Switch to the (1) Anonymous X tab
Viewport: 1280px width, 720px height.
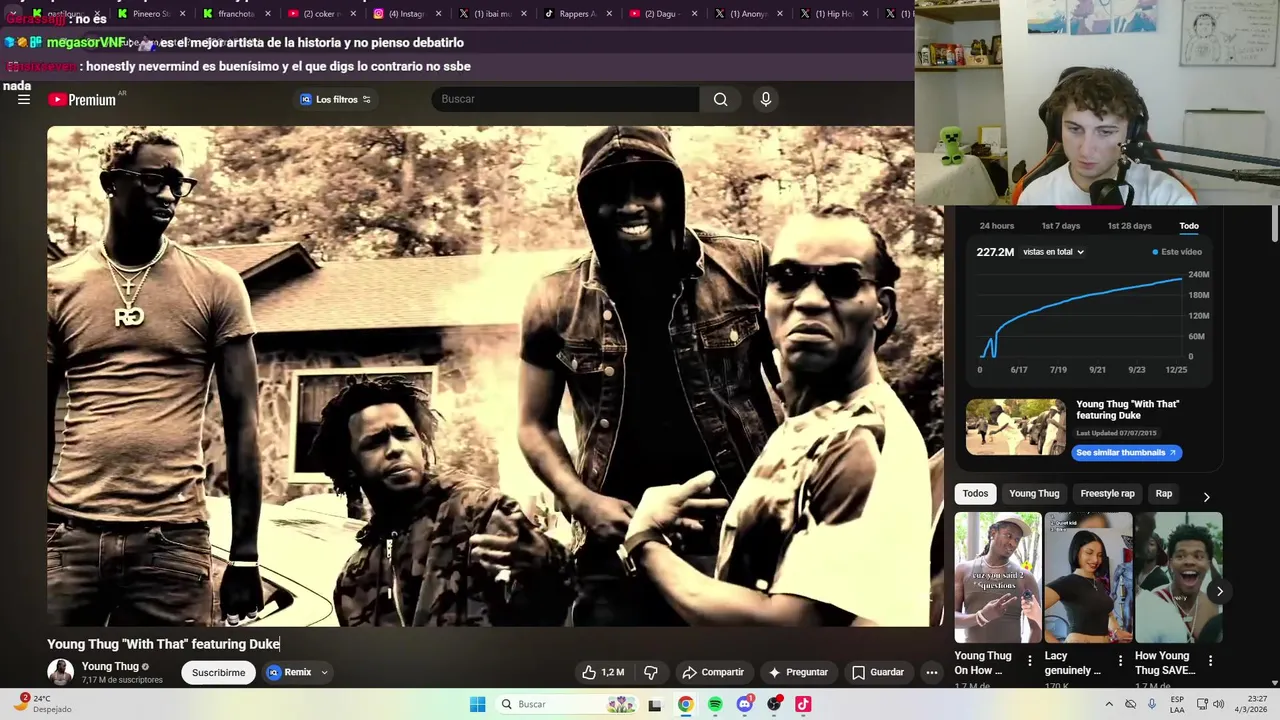point(746,14)
